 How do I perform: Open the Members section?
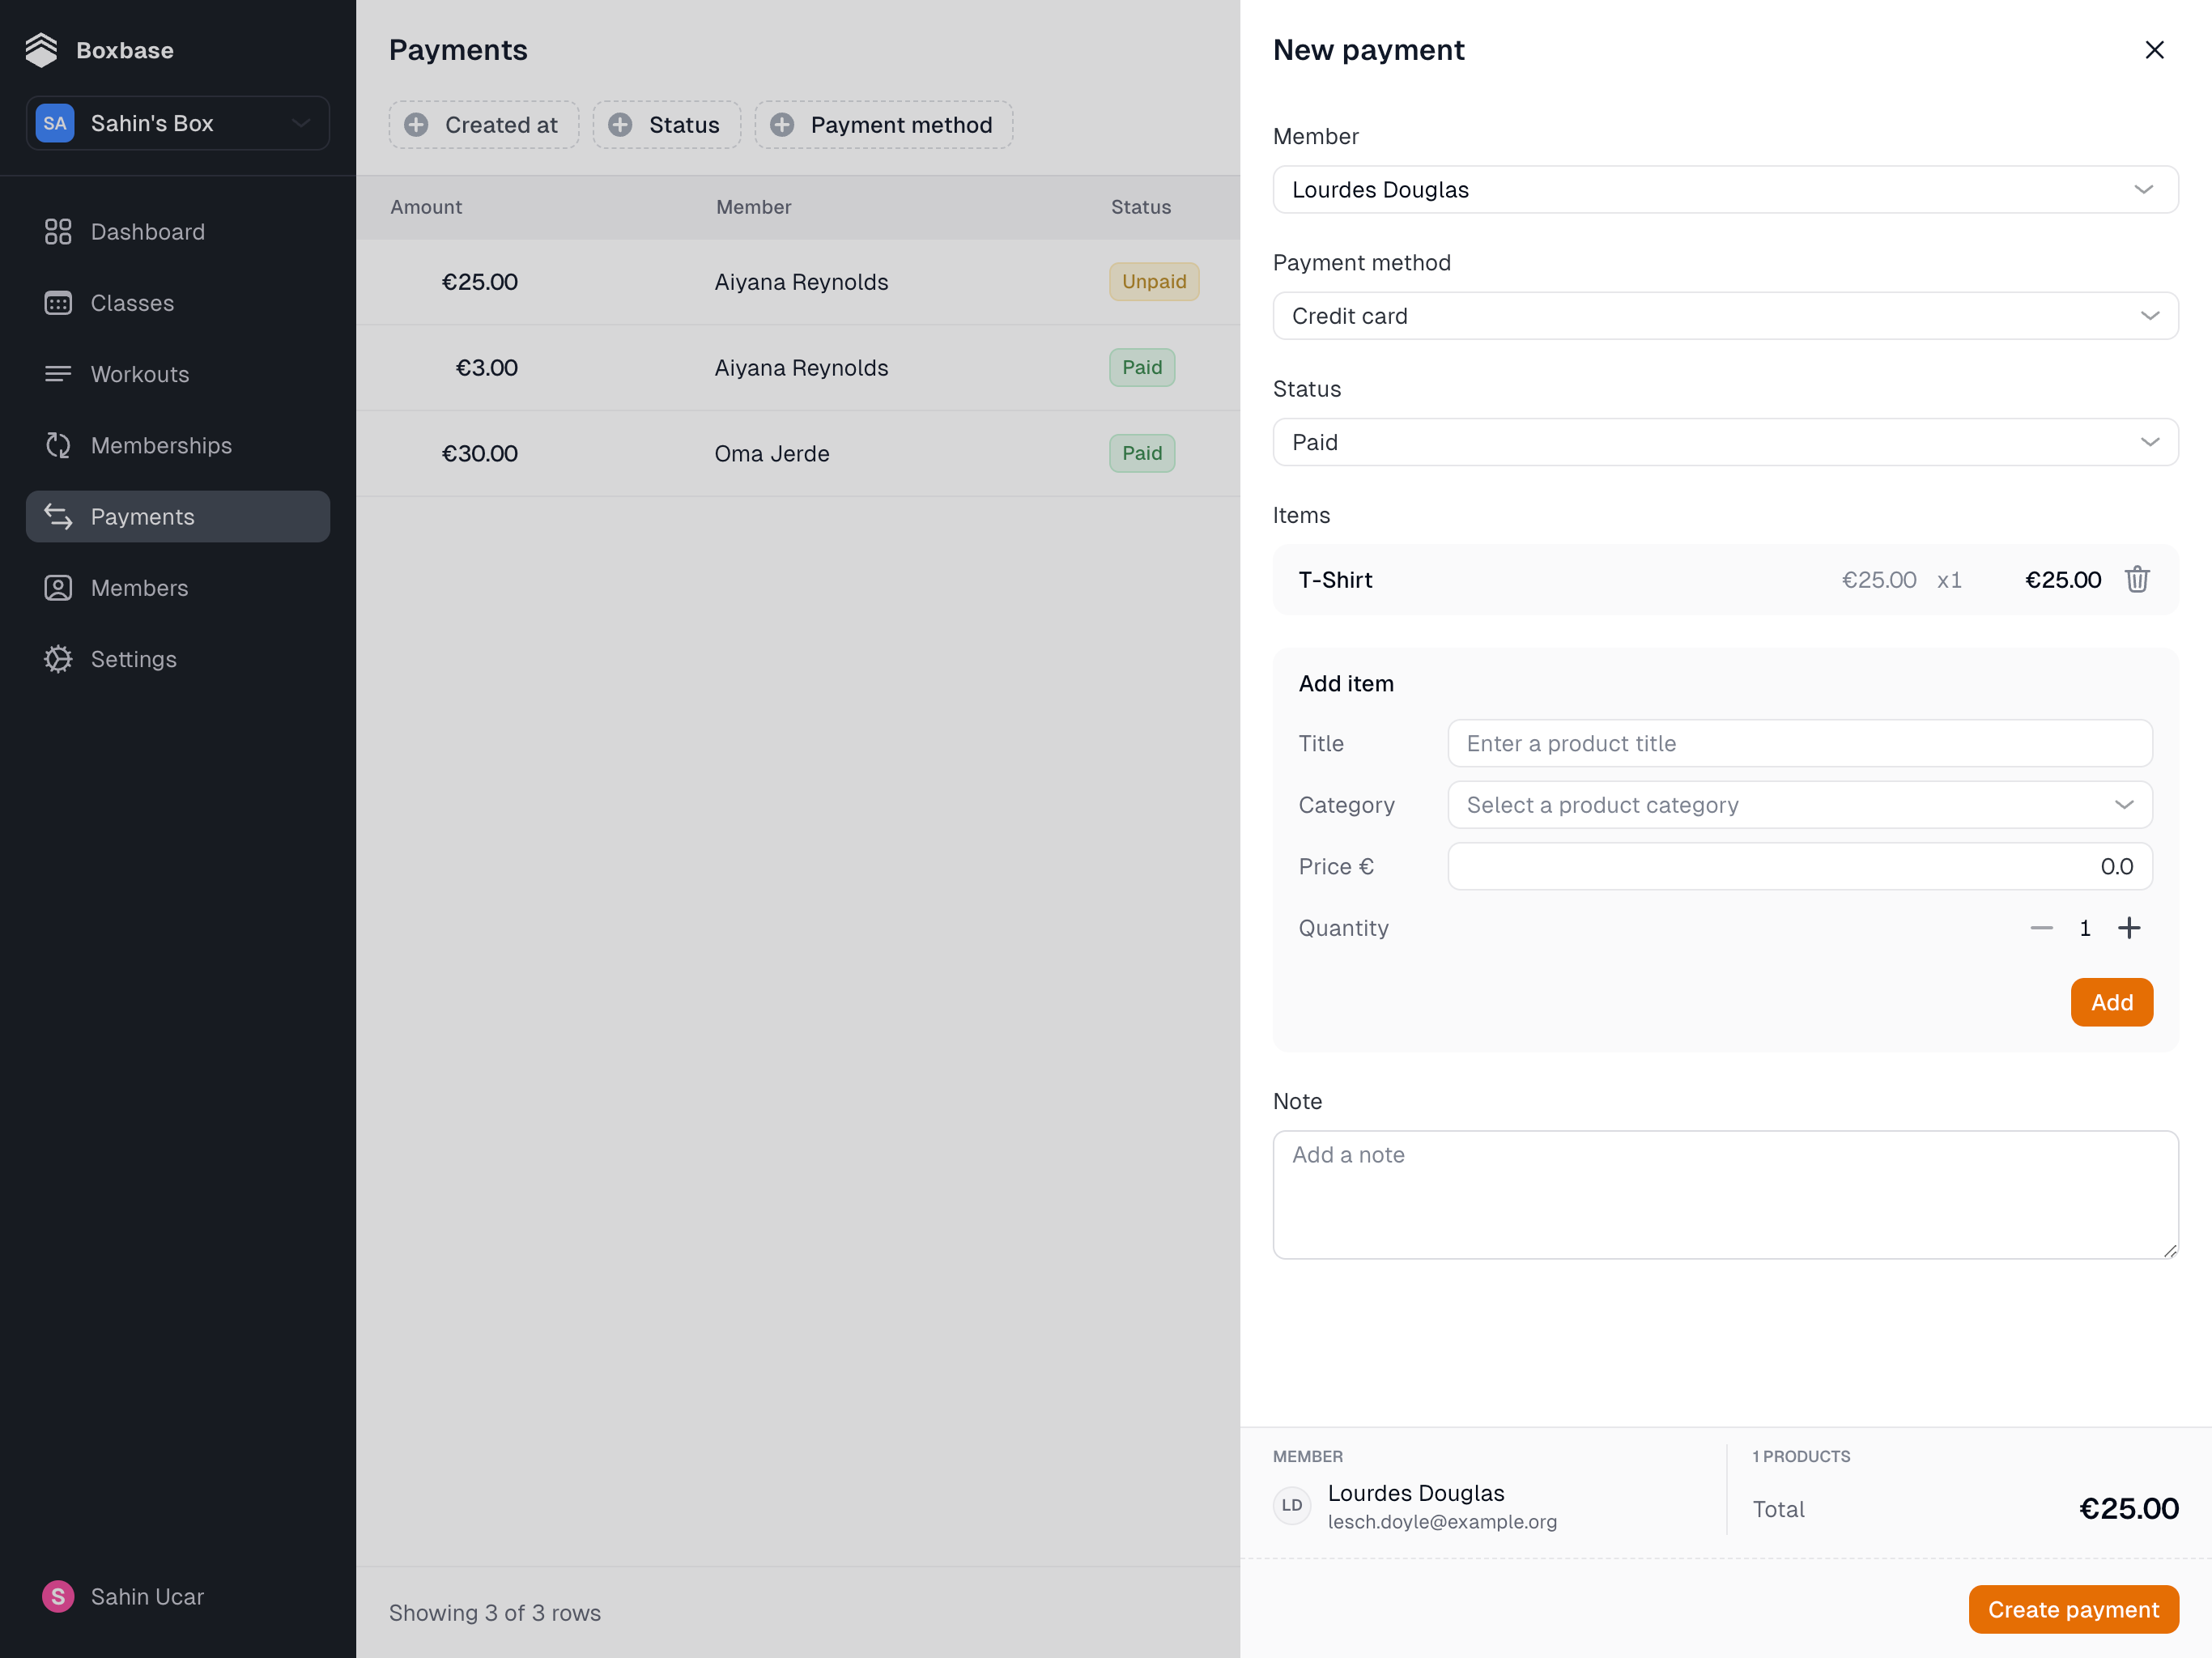tap(140, 588)
